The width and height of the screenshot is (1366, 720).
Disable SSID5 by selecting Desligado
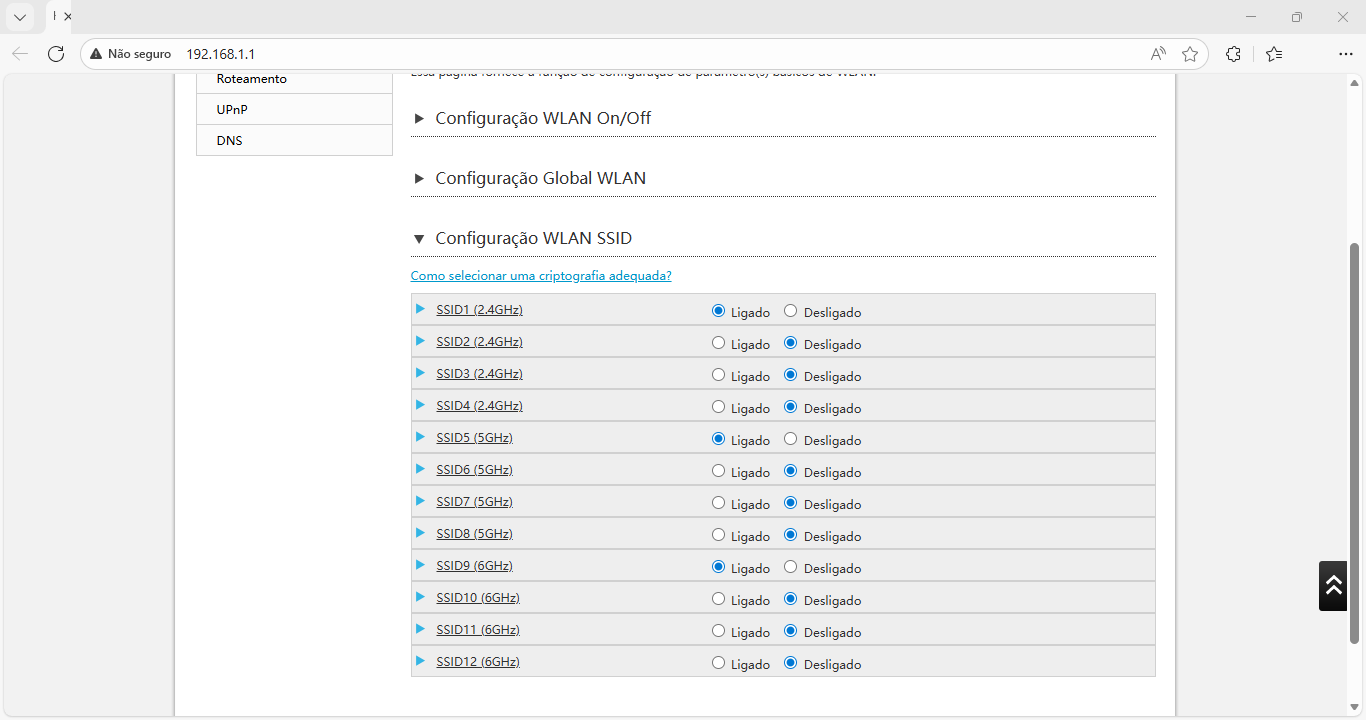point(790,438)
